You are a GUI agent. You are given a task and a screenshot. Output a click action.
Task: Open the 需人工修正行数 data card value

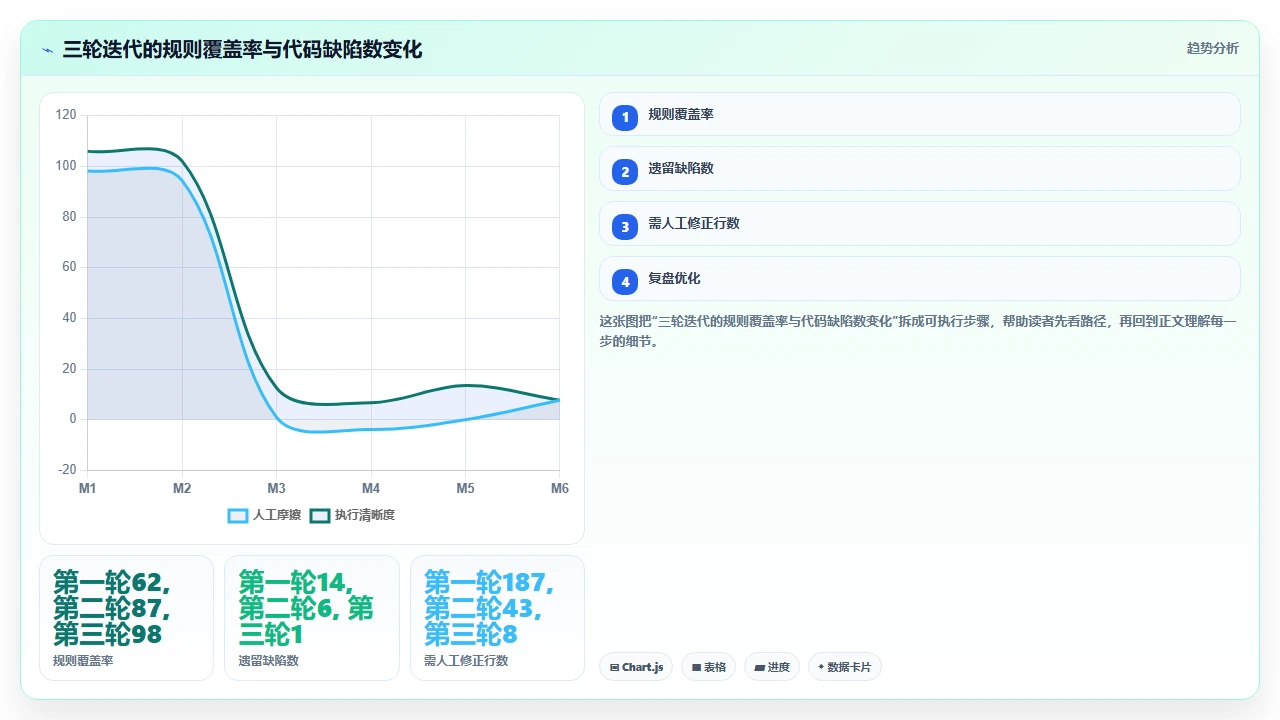point(489,608)
